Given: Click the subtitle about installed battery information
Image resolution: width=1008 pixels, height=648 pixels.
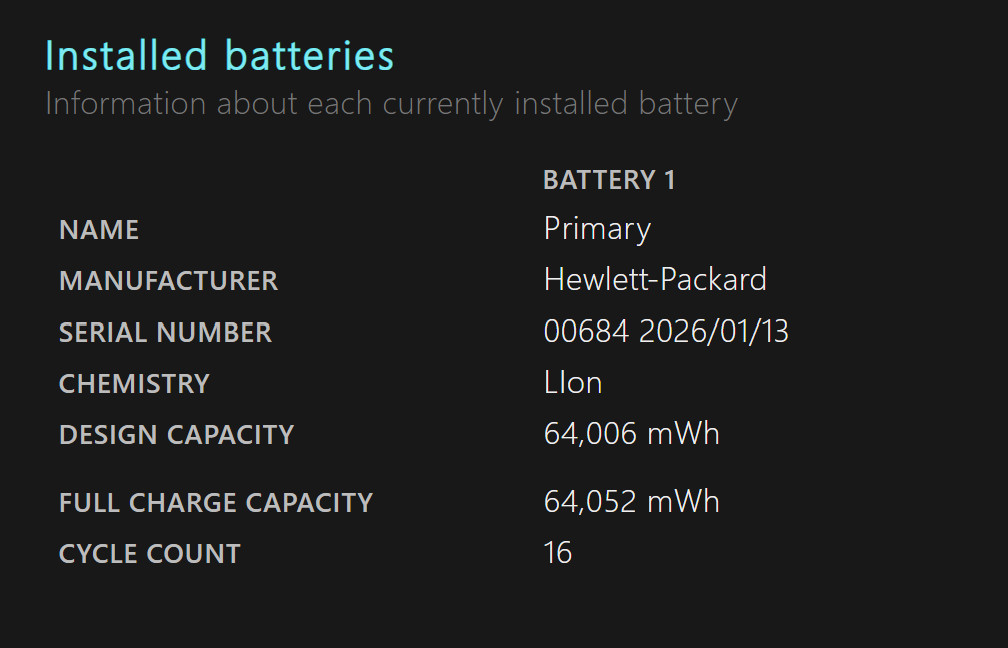Looking at the screenshot, I should point(392,104).
